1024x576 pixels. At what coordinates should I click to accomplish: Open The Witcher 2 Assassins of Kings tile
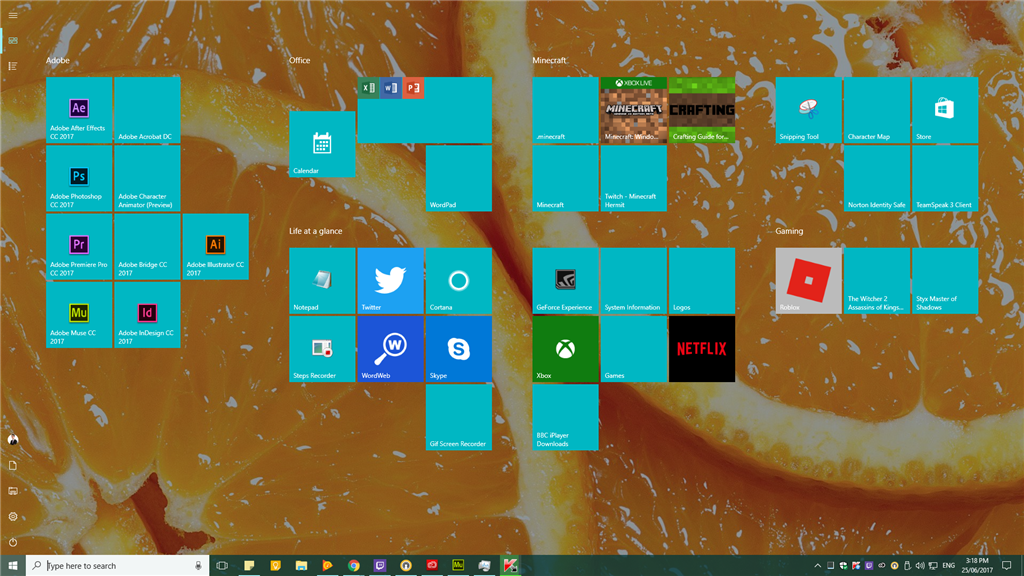point(877,281)
